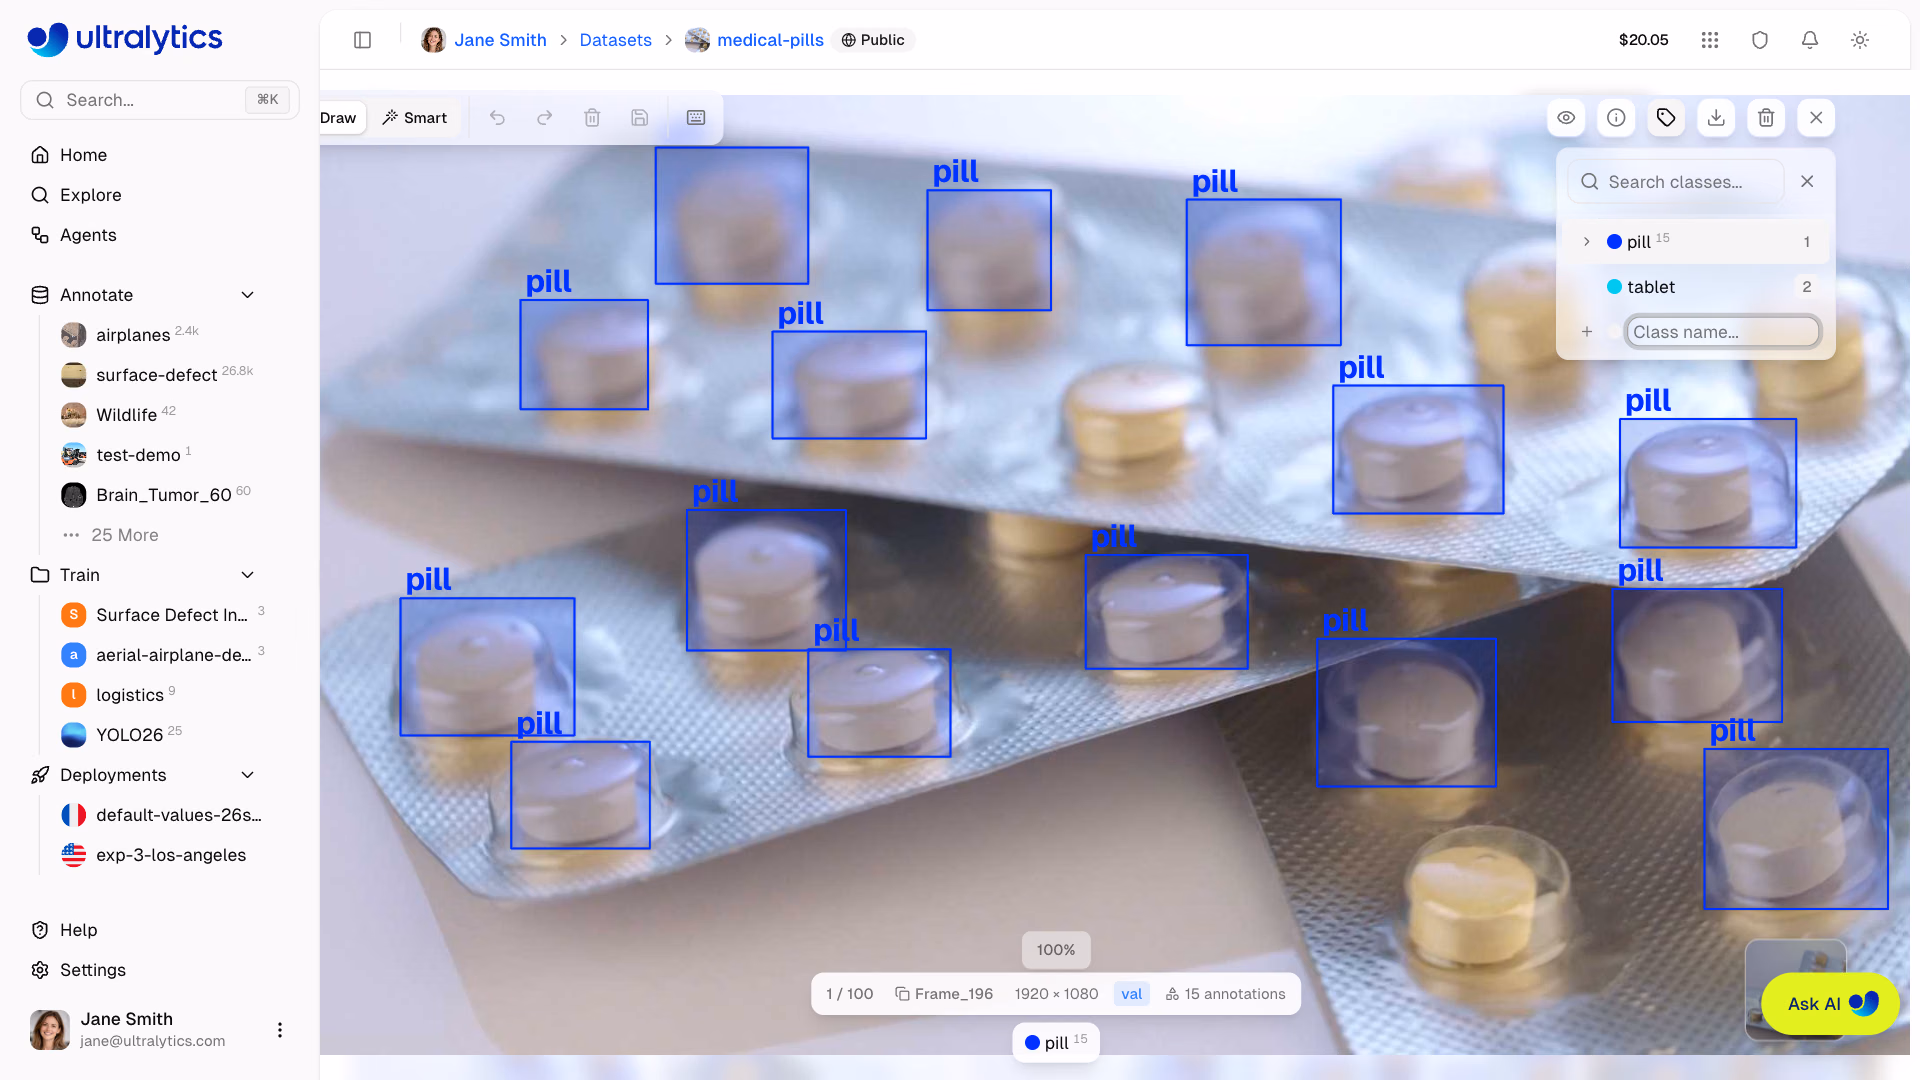Delete image using top-right trash icon
This screenshot has width=1920, height=1080.
[x=1766, y=118]
